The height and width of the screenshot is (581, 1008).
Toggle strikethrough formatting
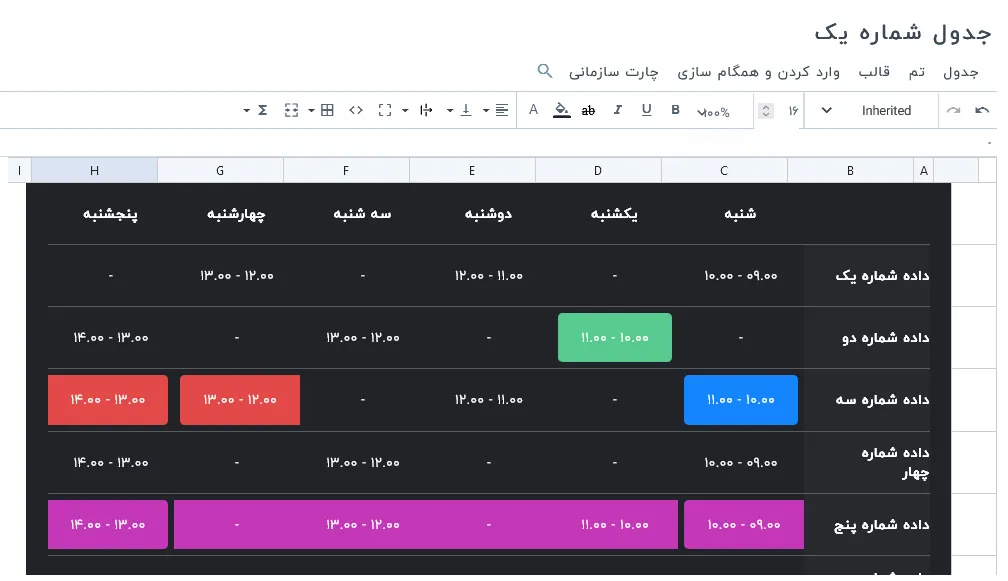[x=588, y=111]
